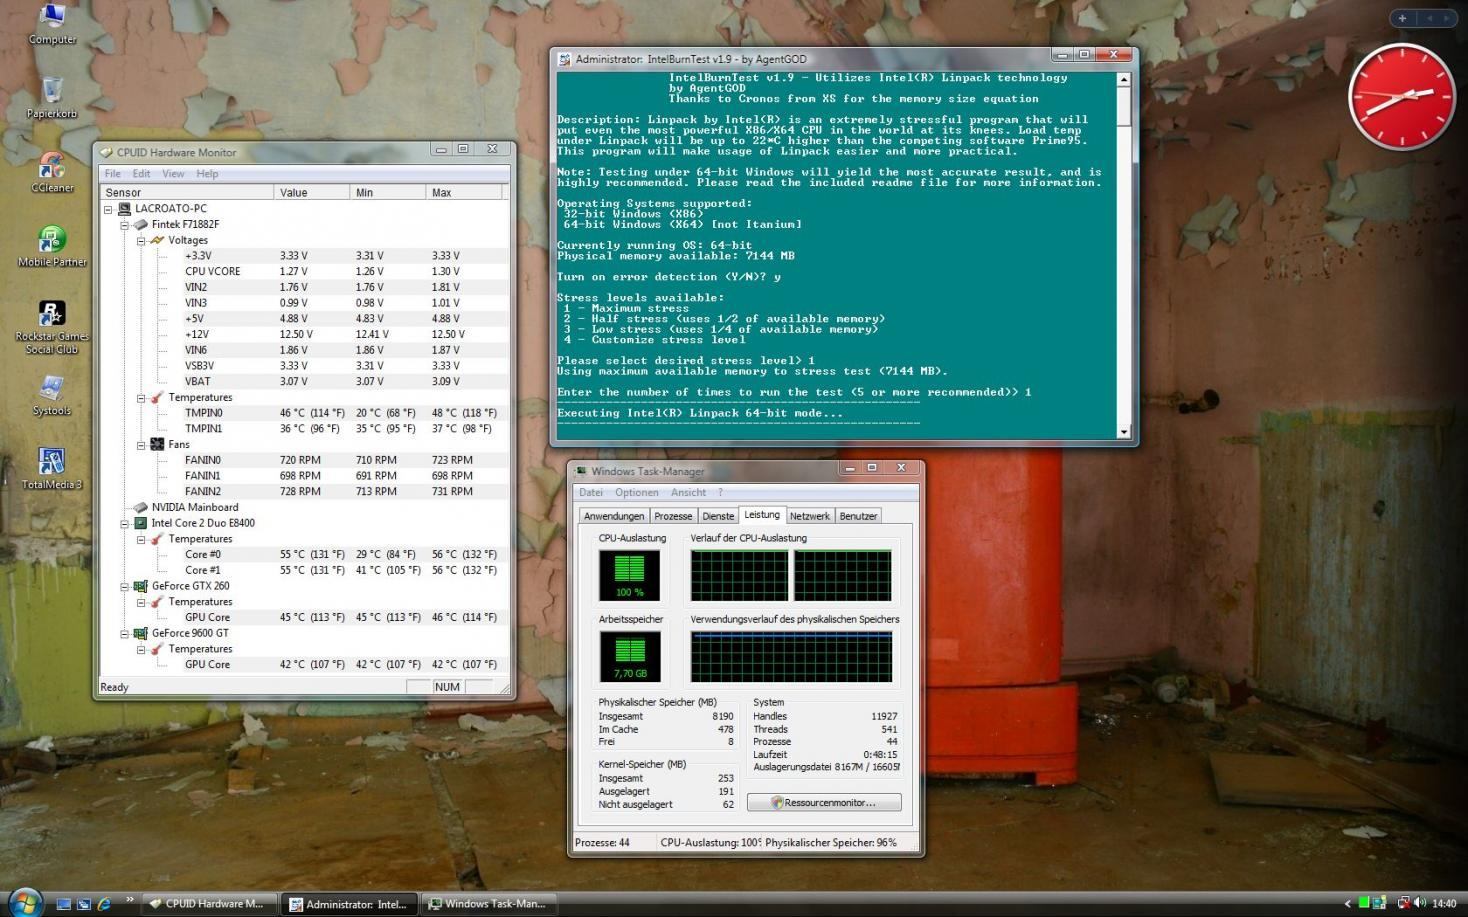Launch Internet Explorer from quick launch
This screenshot has width=1468, height=917.
point(104,904)
